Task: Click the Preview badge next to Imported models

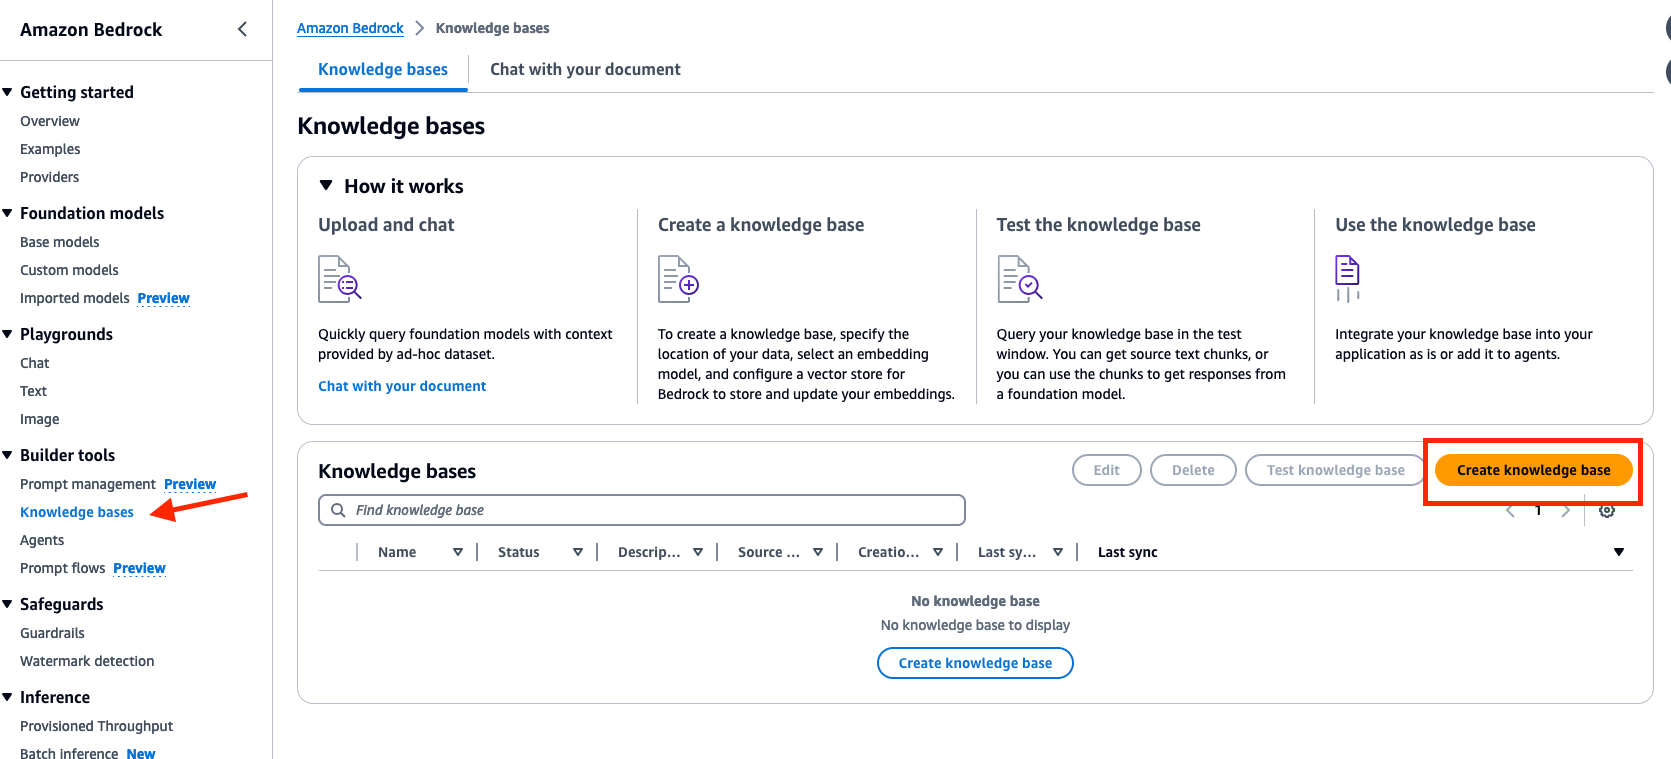Action: click(164, 298)
